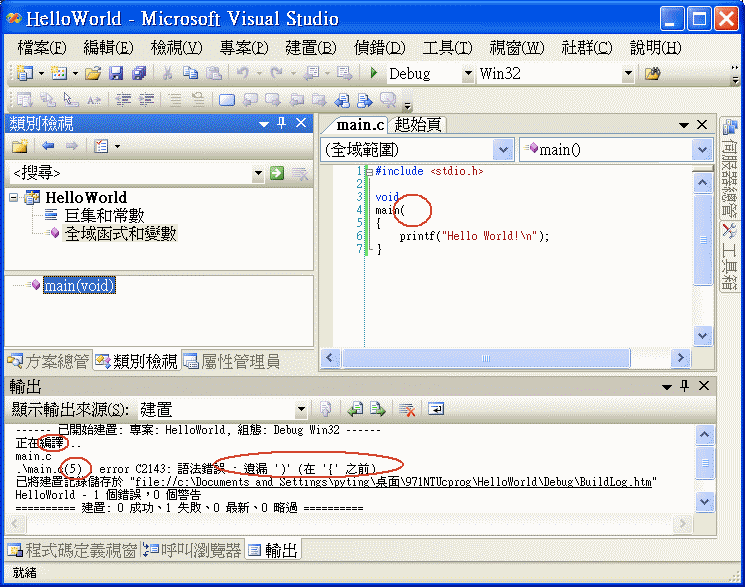Select 巨集和常數 tree item
Viewport: 745px width, 587px height.
[x=104, y=215]
